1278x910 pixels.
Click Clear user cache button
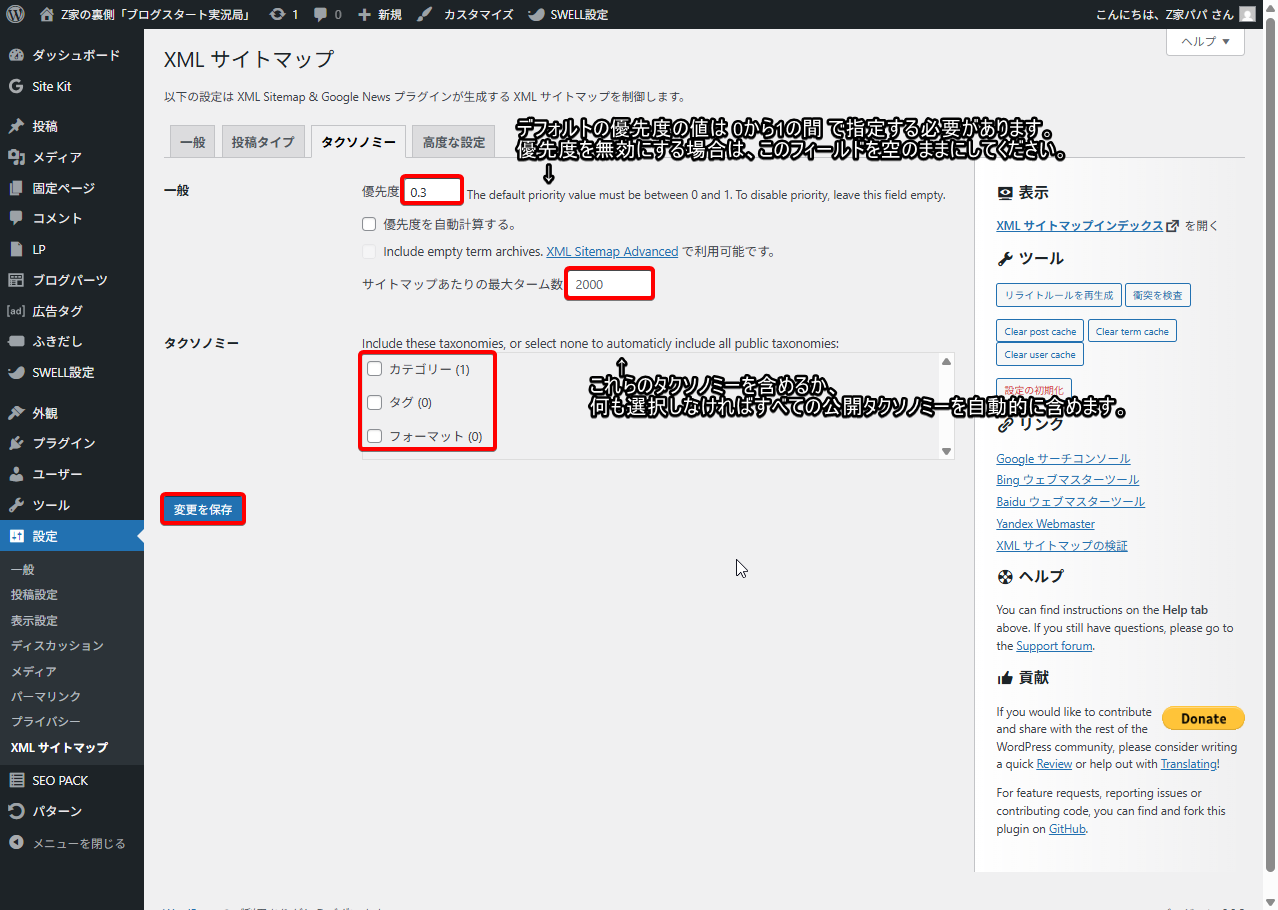tap(1040, 354)
